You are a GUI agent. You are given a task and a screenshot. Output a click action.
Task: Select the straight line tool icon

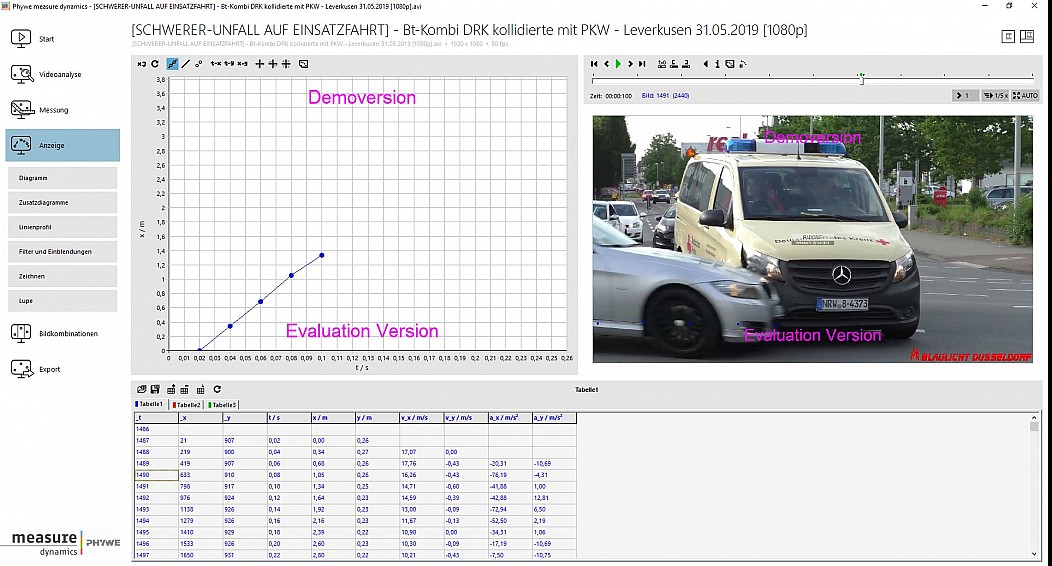(x=186, y=64)
